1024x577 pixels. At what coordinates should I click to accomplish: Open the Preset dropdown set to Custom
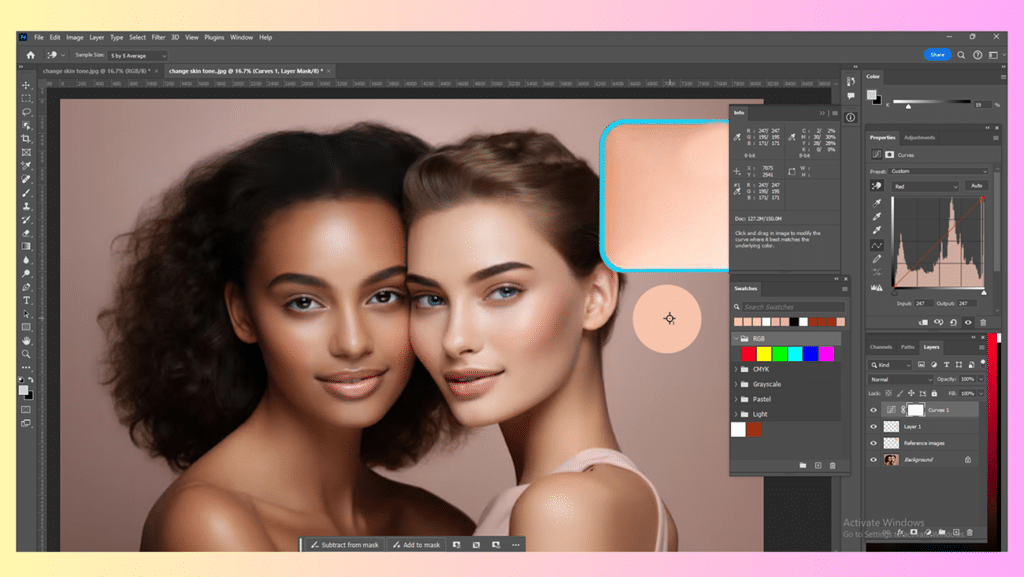[938, 171]
